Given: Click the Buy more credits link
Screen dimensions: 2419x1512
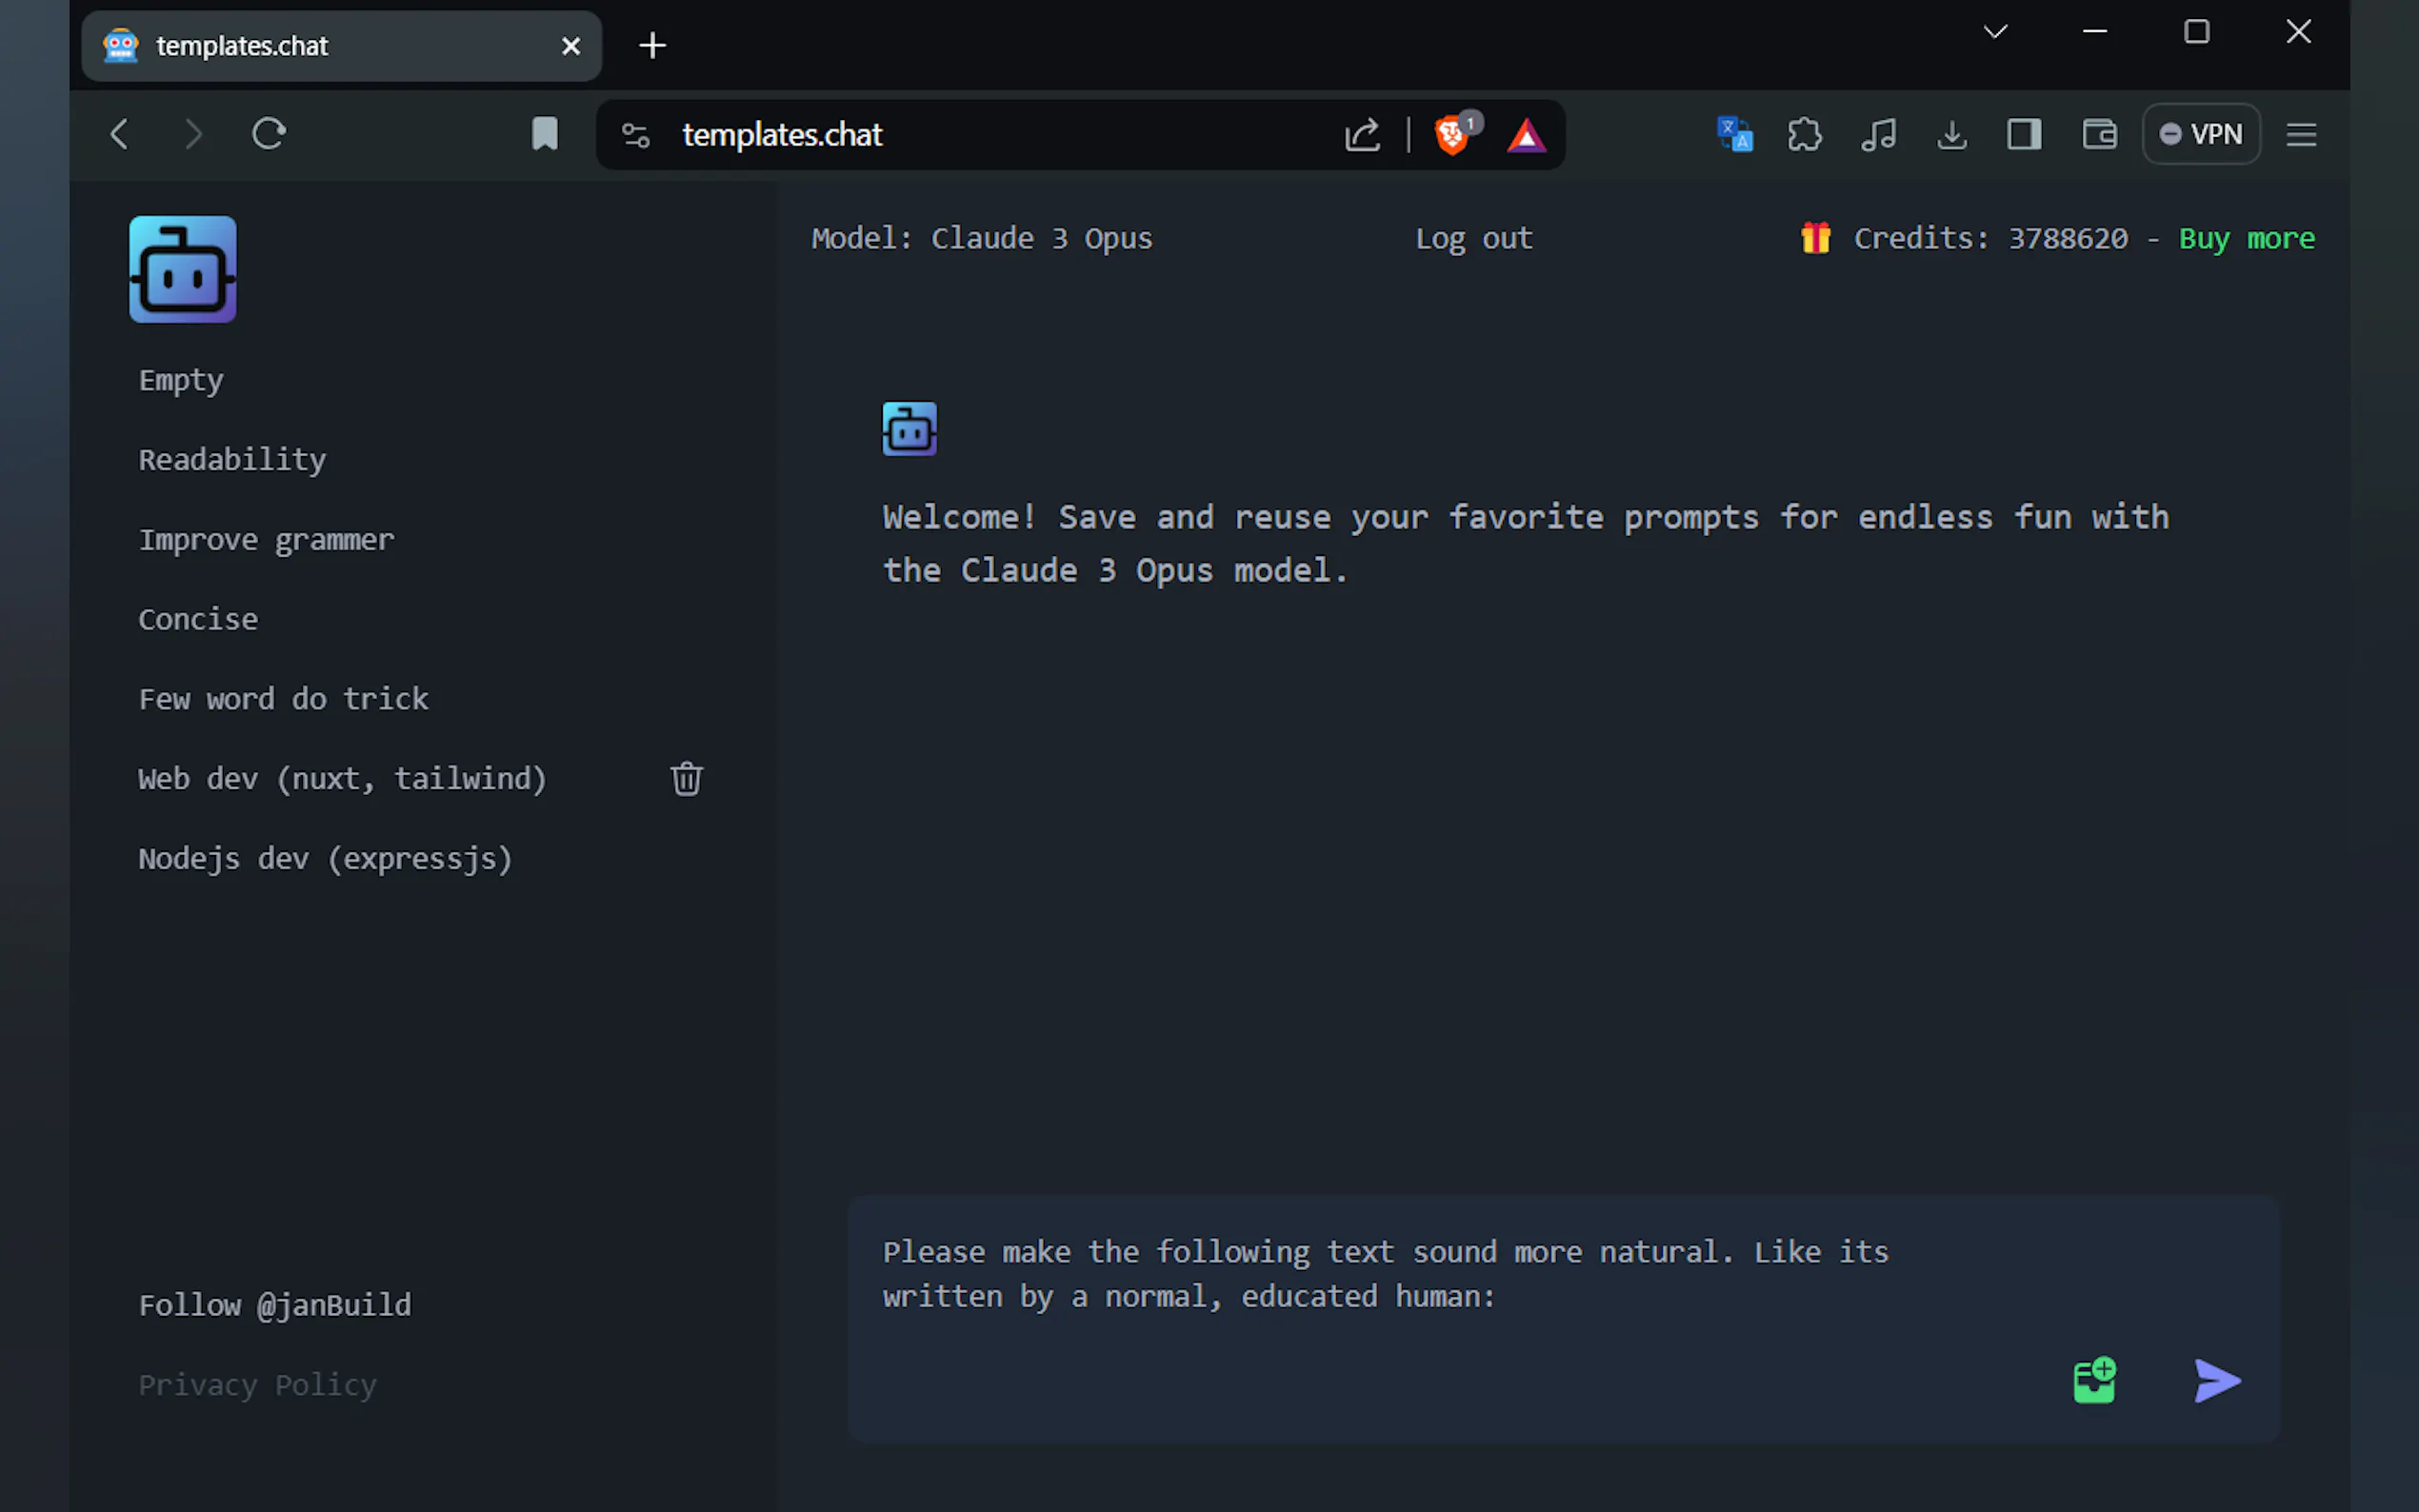Looking at the screenshot, I should pyautogui.click(x=2246, y=238).
